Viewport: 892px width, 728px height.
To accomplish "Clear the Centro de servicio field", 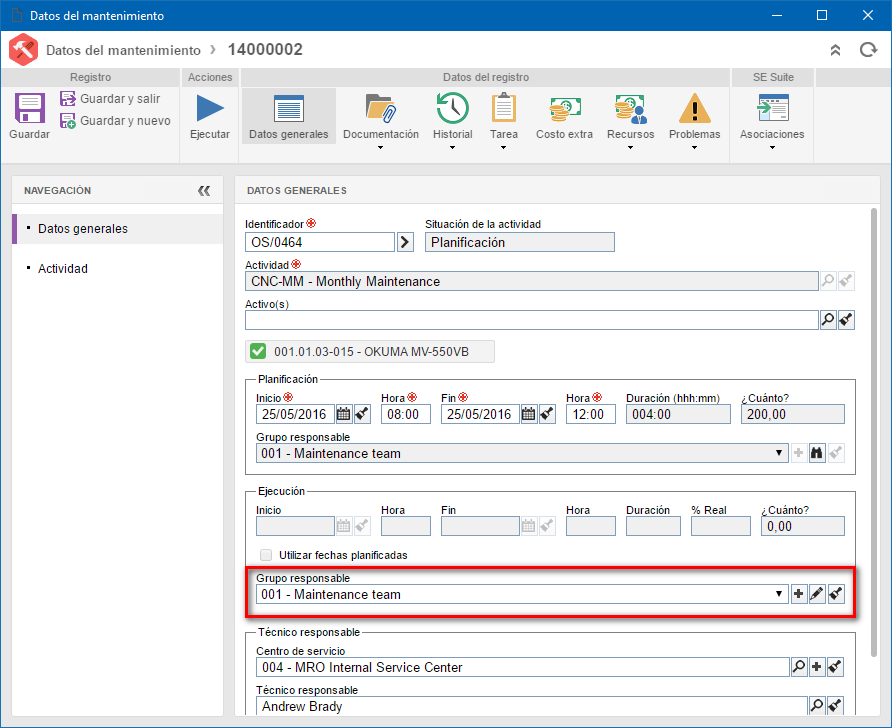I will (835, 667).
